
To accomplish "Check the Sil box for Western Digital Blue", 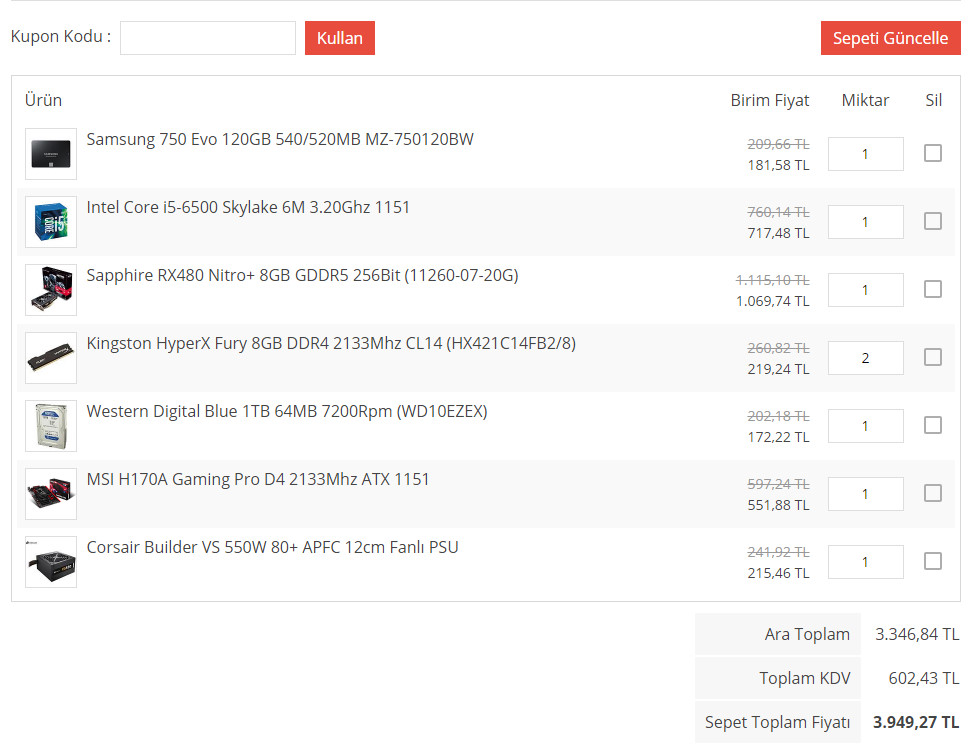I will (x=933, y=425).
